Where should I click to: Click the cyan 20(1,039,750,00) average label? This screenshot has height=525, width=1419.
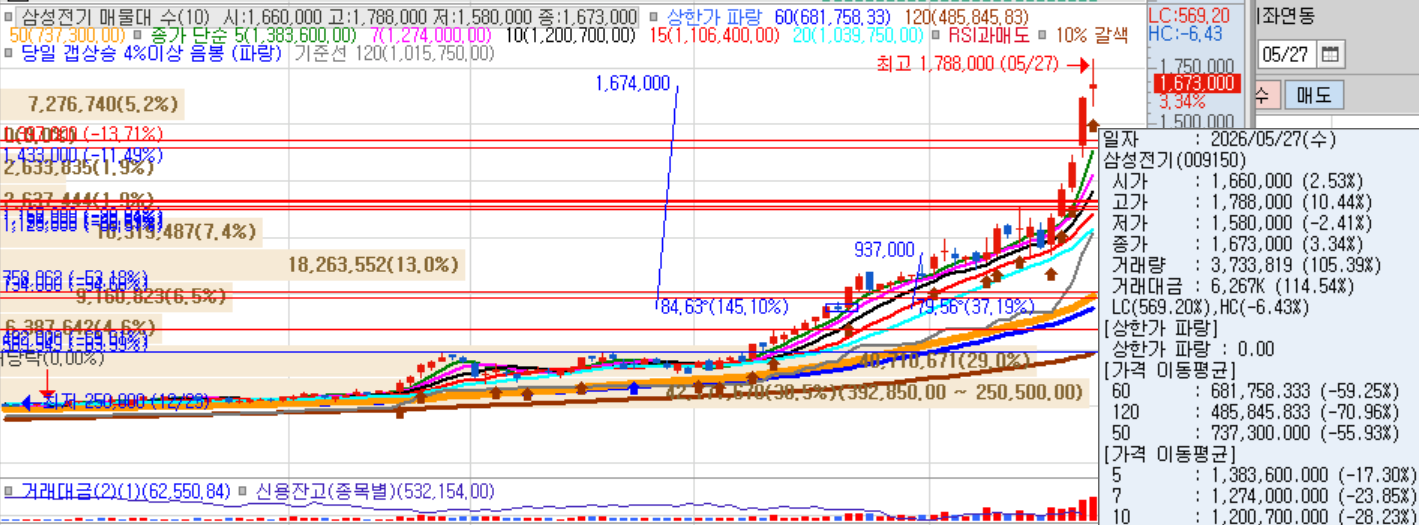[x=858, y=35]
